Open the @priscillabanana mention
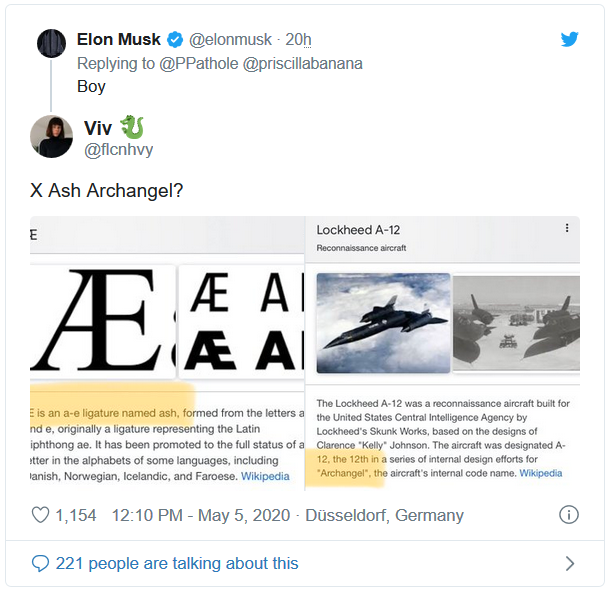This screenshot has height=591, width=610. click(305, 63)
